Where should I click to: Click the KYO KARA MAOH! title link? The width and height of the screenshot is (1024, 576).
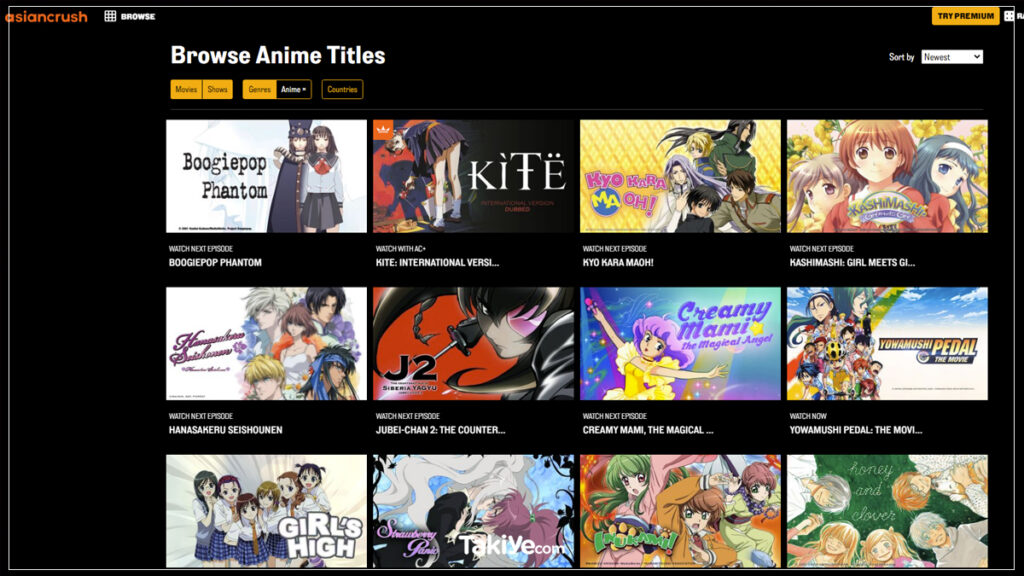[618, 263]
